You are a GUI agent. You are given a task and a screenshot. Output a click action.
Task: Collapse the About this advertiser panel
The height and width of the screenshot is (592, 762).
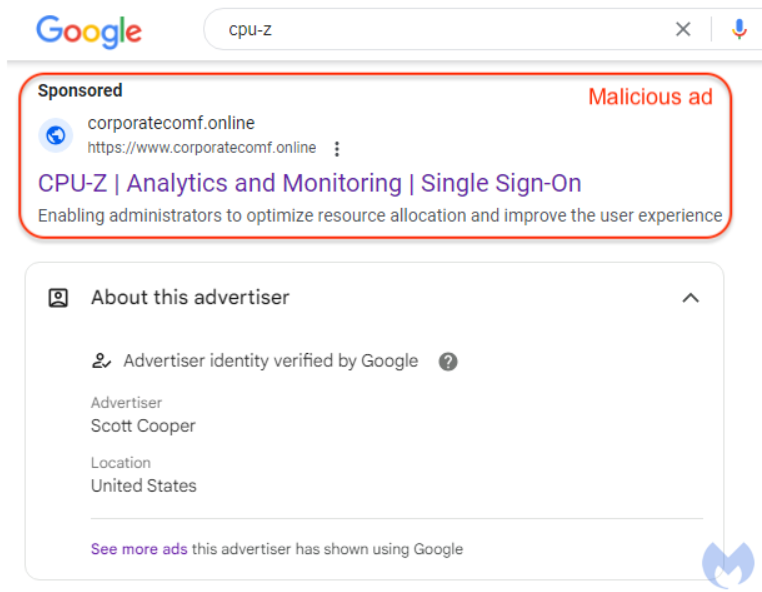click(x=690, y=297)
